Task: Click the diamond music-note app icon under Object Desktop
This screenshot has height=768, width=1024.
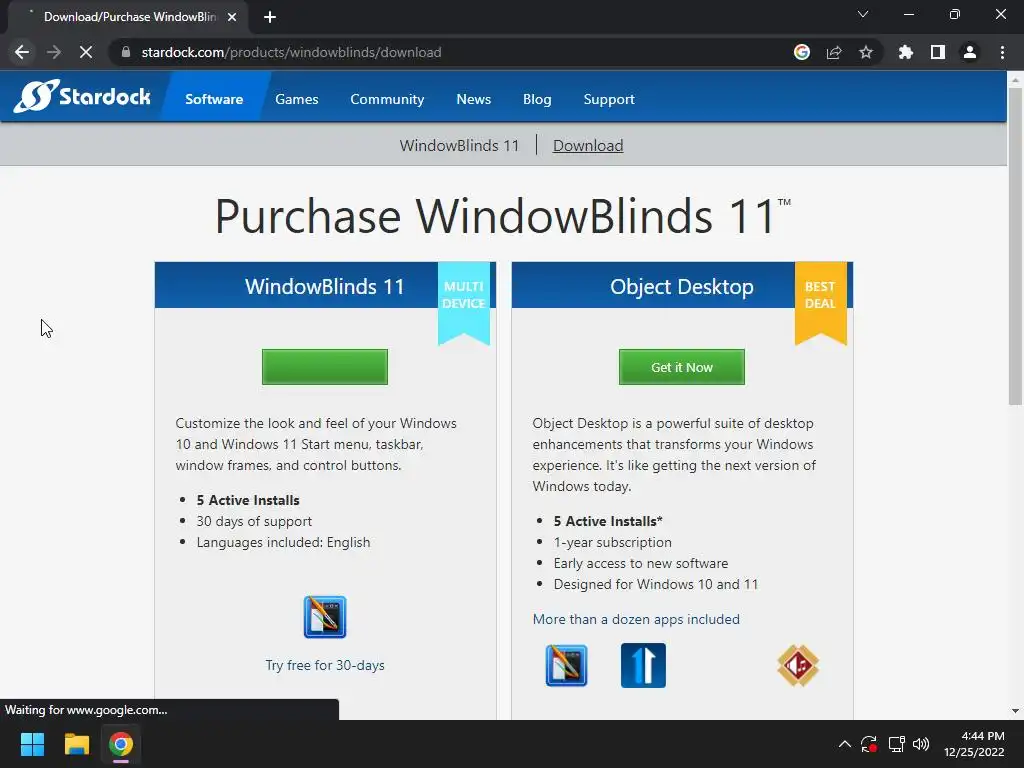Action: 798,665
